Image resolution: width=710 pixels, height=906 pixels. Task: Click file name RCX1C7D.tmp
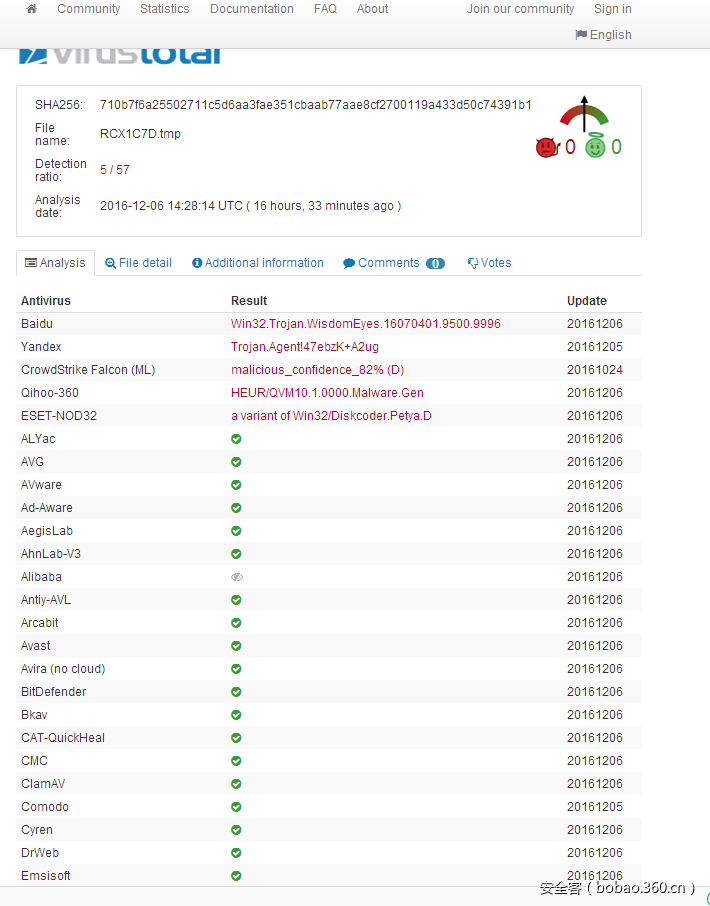coord(140,134)
